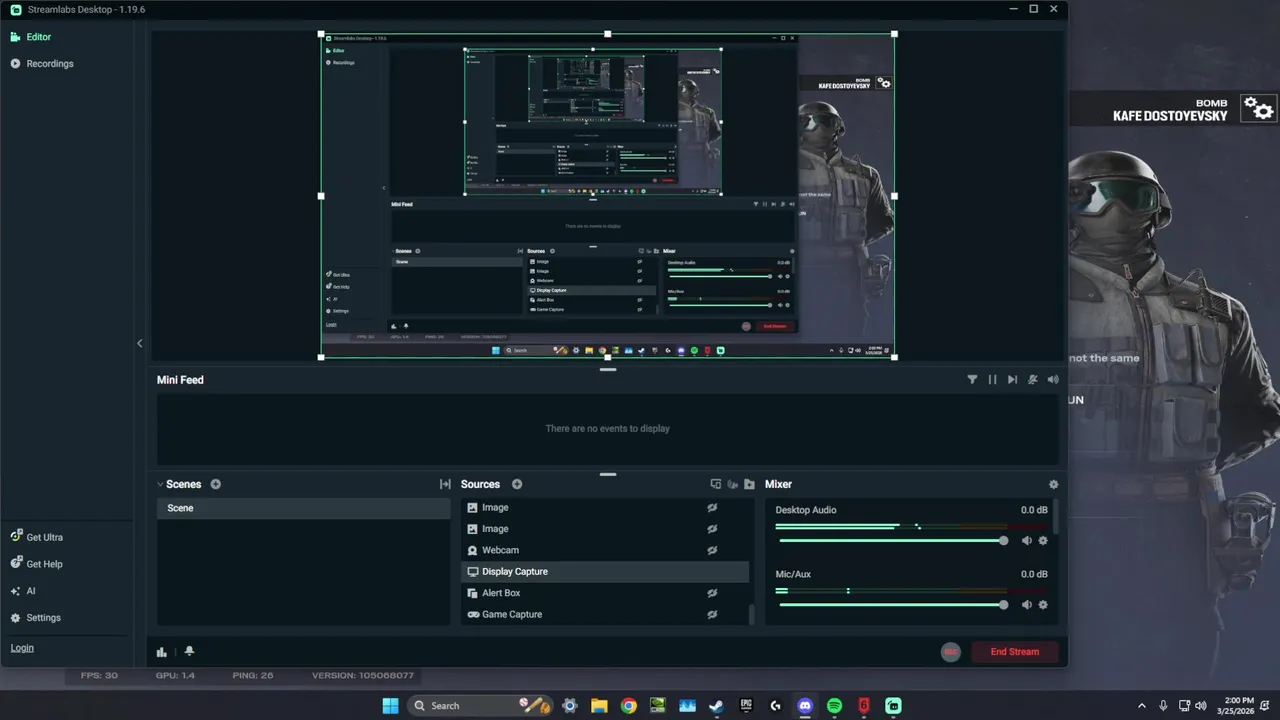1280x720 pixels.
Task: Open notifications bell icon in footer
Action: (189, 651)
